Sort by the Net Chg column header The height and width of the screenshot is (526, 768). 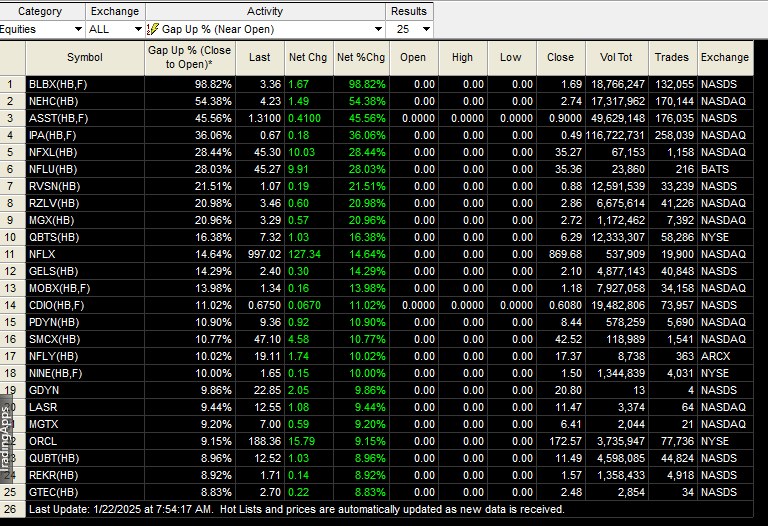coord(308,57)
